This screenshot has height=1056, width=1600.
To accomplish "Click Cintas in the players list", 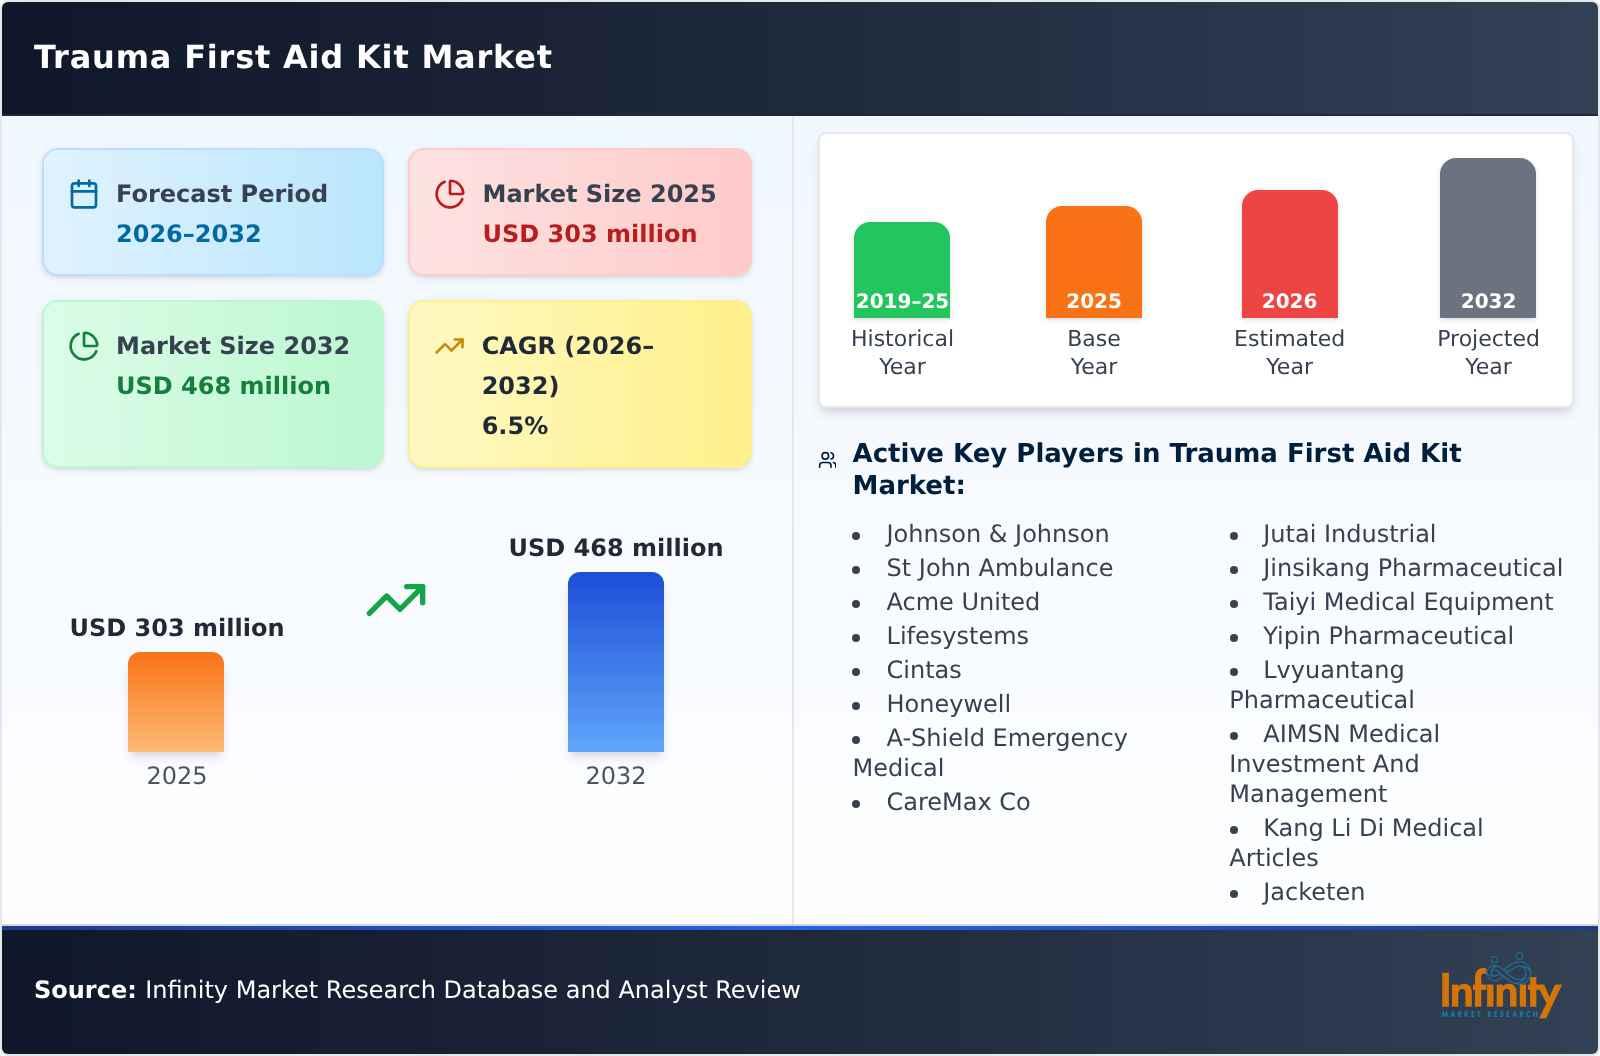I will pos(924,670).
